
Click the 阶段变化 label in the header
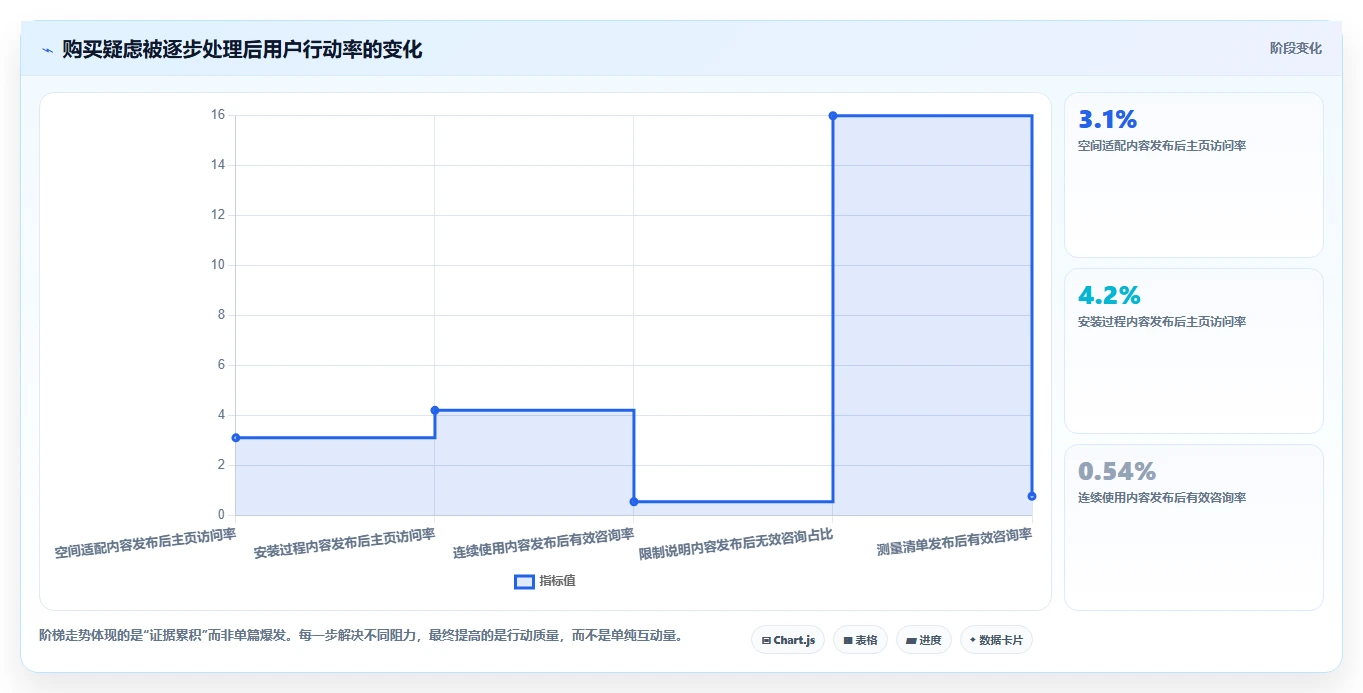click(x=1295, y=48)
